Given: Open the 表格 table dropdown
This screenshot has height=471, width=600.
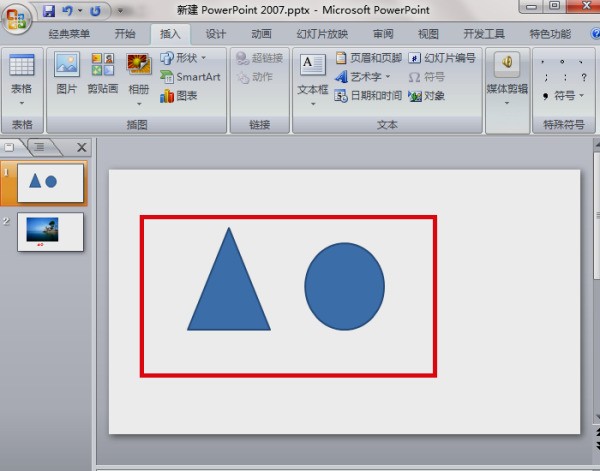Looking at the screenshot, I should [22, 90].
